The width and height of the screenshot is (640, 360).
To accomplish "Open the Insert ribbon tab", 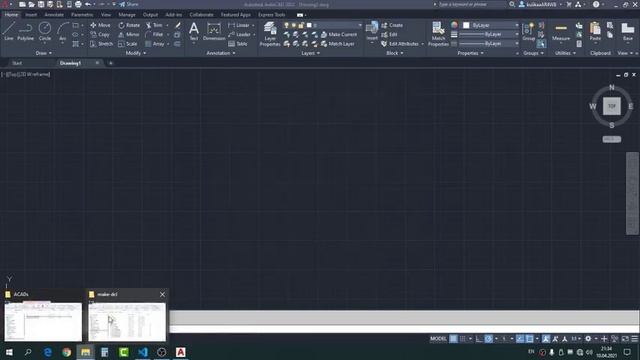I will (31, 15).
